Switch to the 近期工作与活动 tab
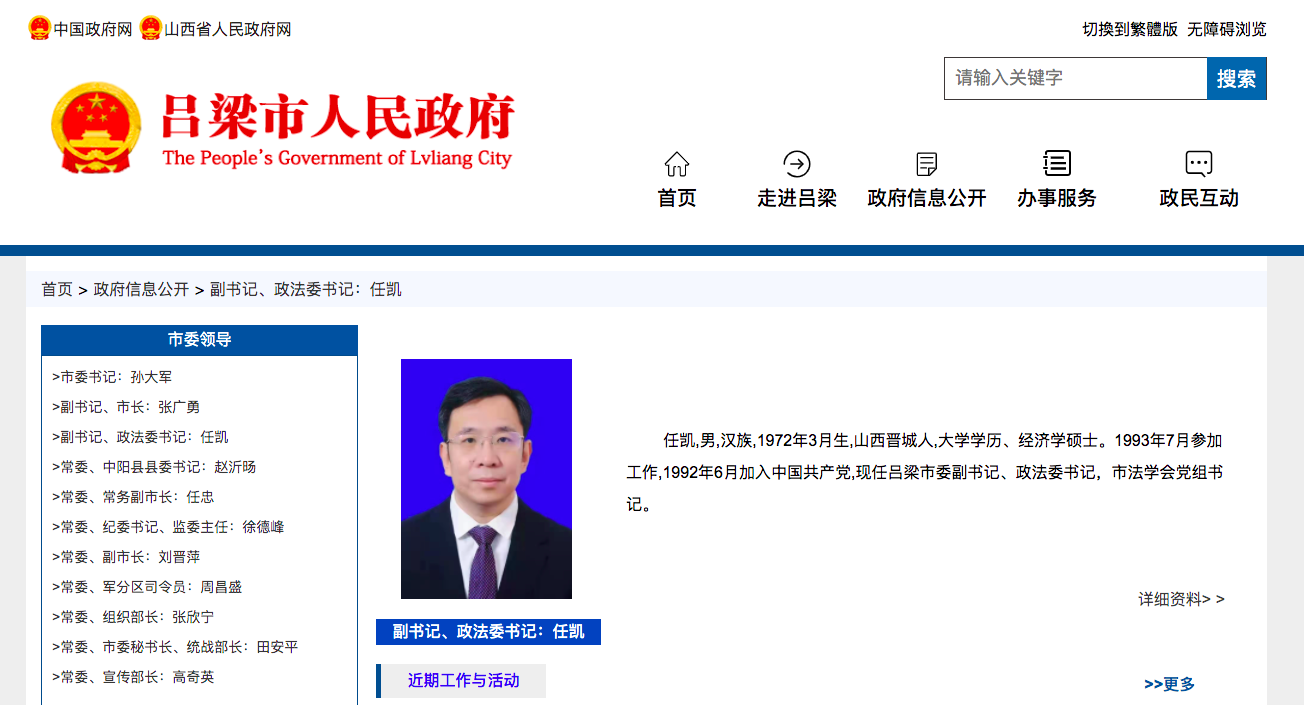The image size is (1304, 705). pos(463,680)
